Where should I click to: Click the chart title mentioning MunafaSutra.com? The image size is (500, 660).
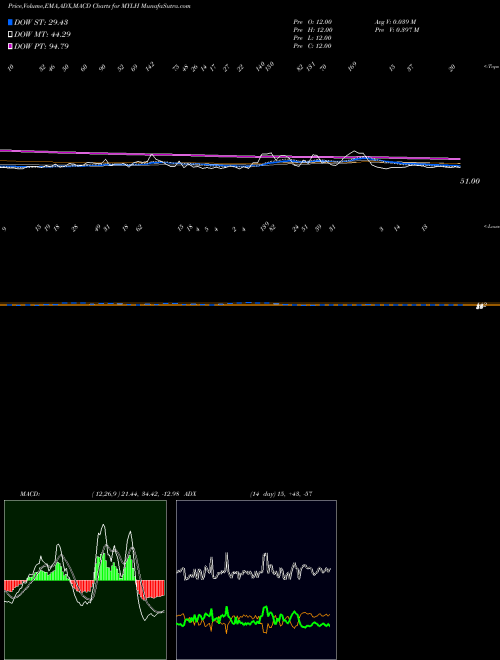pos(99,7)
